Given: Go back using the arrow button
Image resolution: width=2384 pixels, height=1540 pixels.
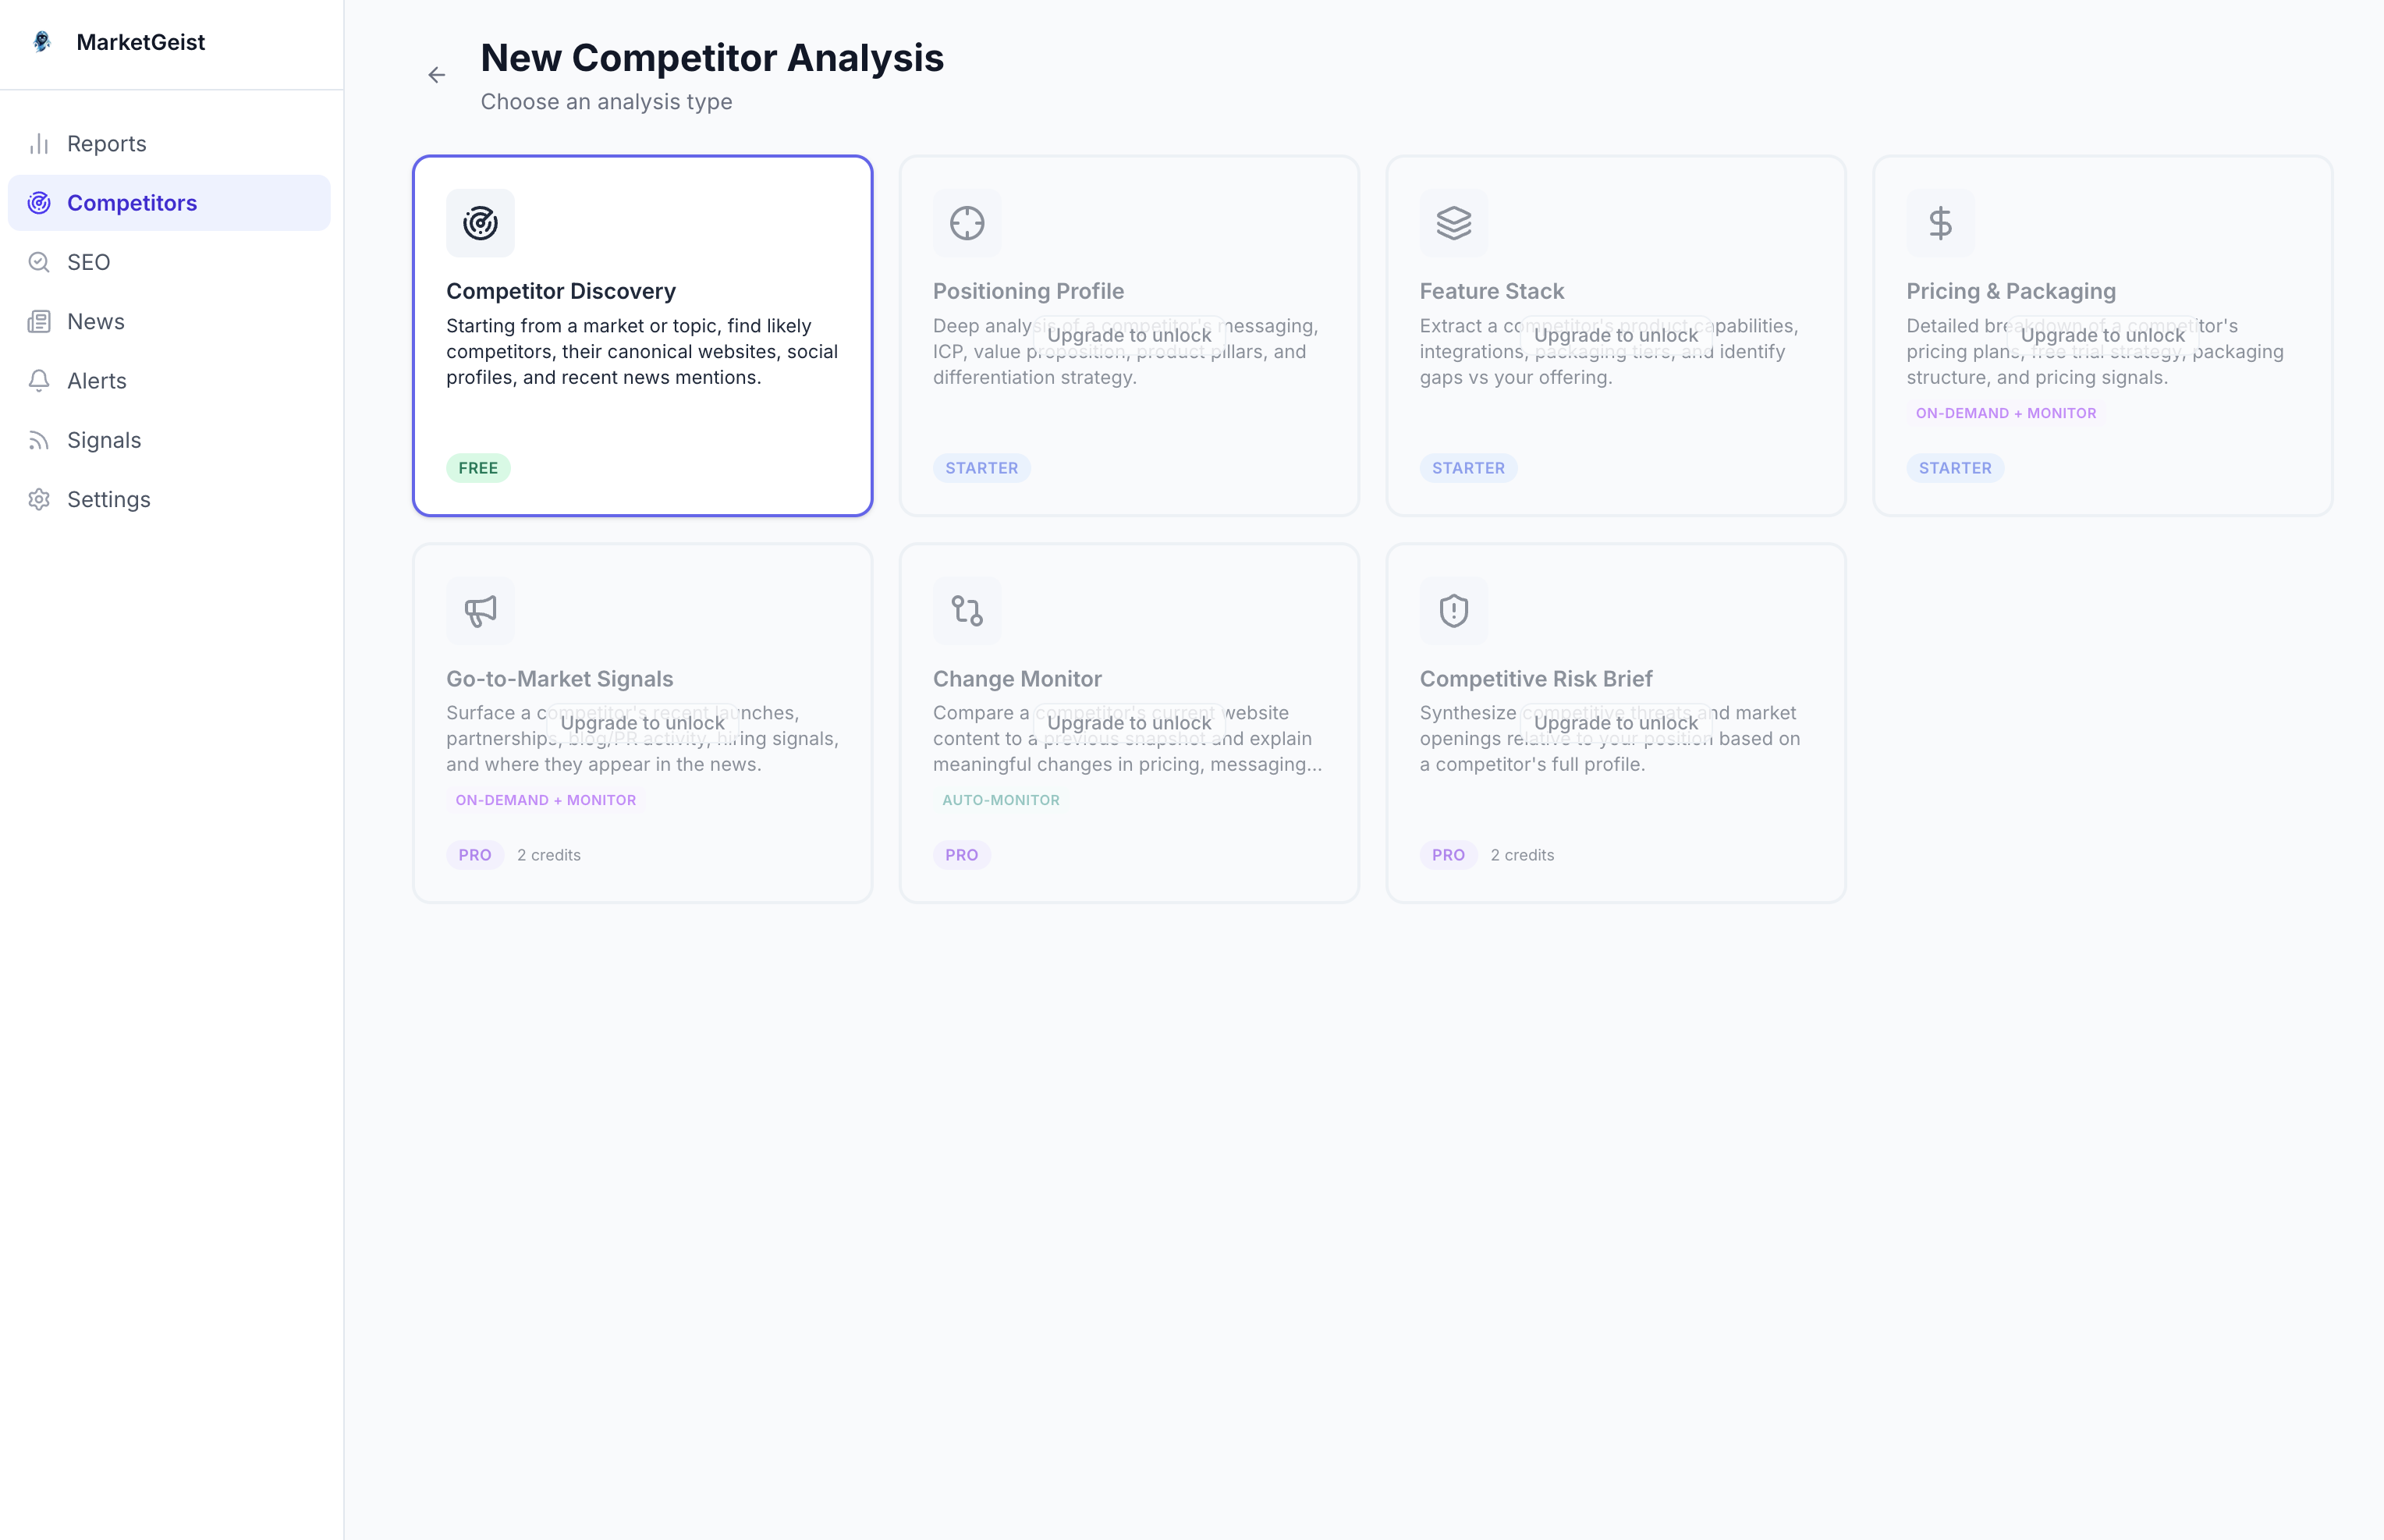Looking at the screenshot, I should coord(436,75).
